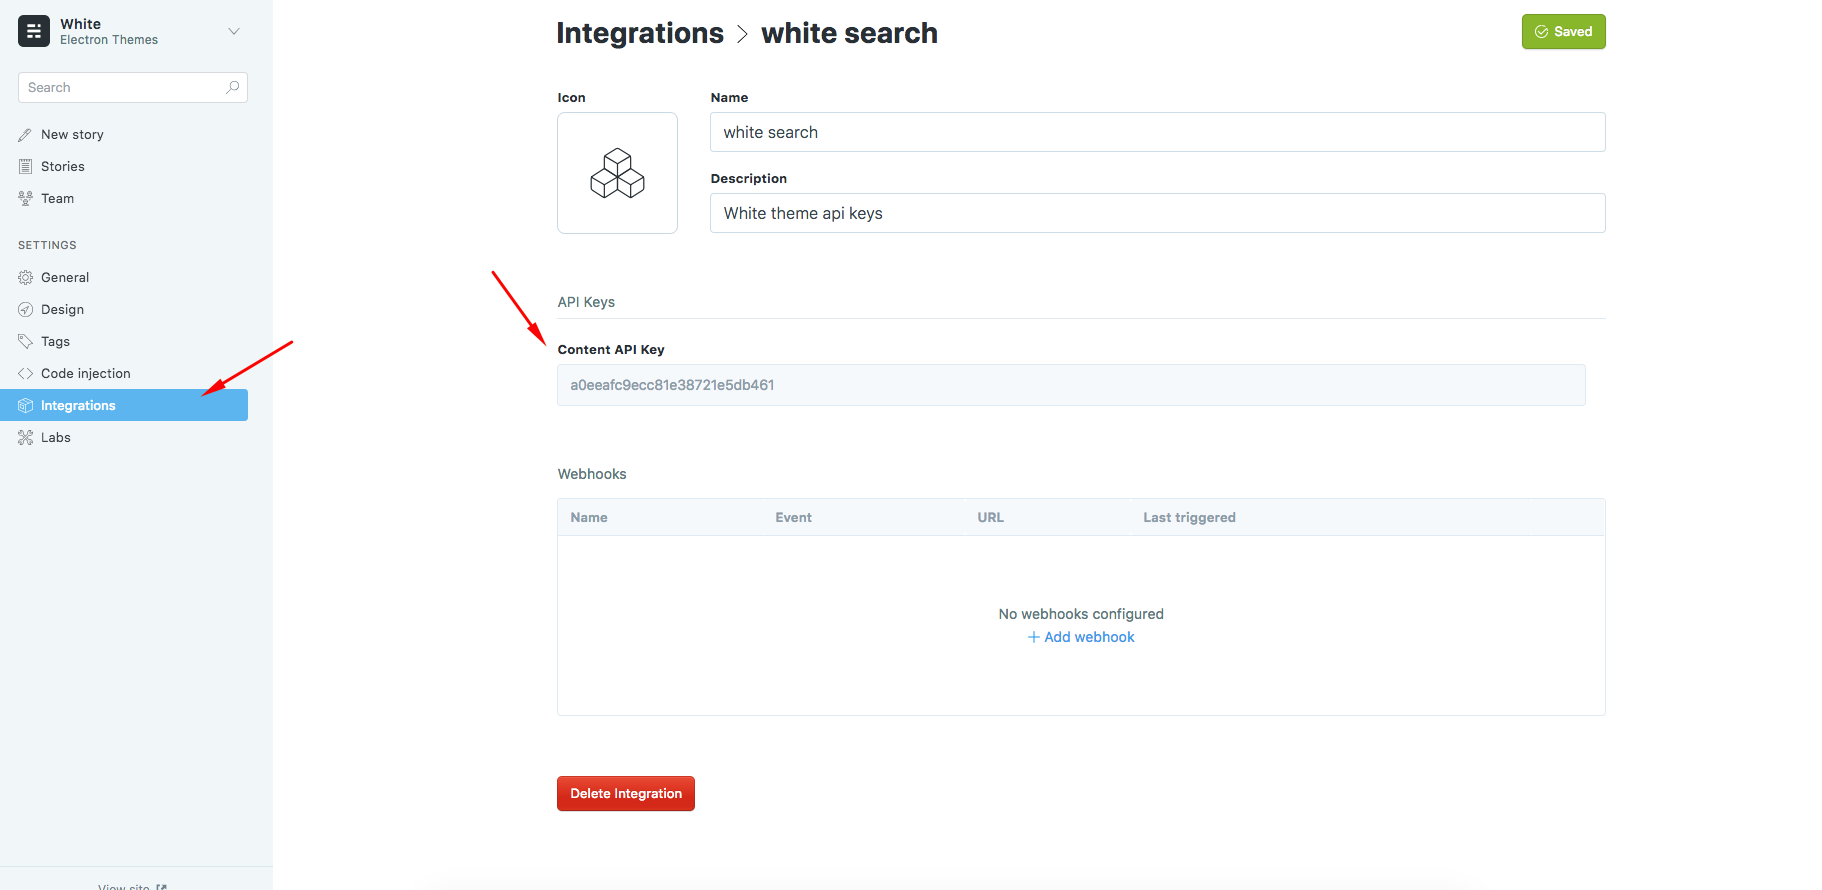Change the integration cubes icon
The width and height of the screenshot is (1822, 890).
[617, 173]
